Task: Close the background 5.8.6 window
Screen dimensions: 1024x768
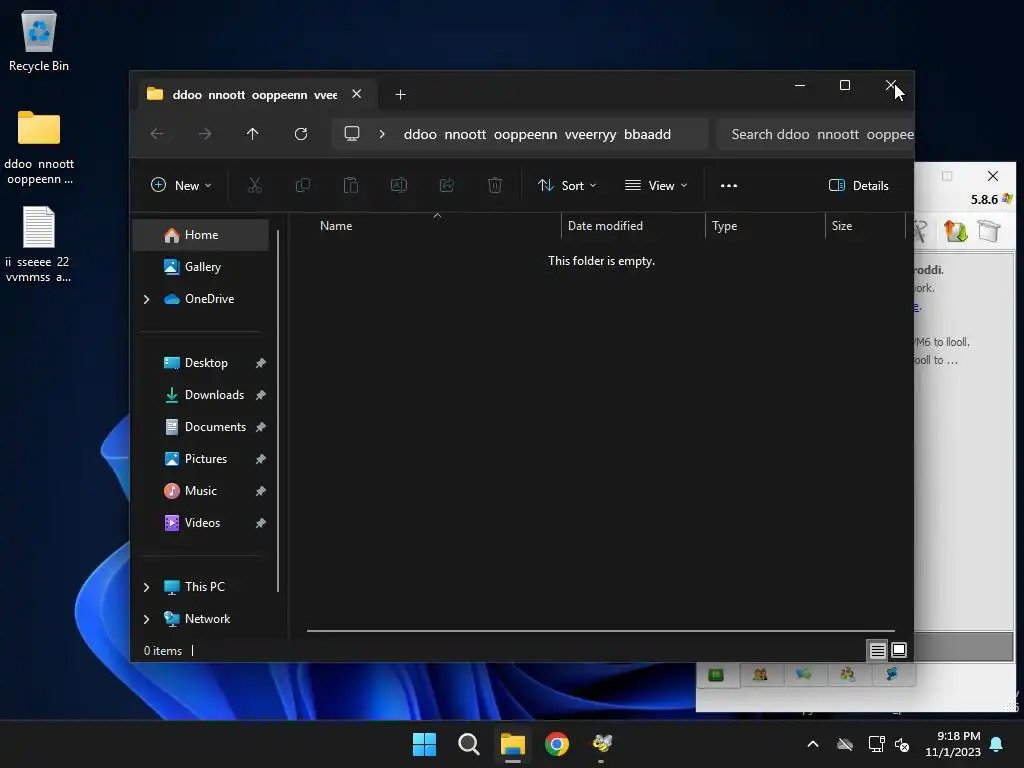Action: [x=993, y=176]
